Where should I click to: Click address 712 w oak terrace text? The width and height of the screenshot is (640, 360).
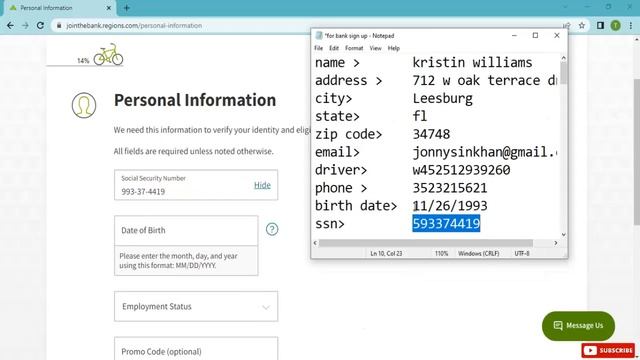click(x=485, y=80)
